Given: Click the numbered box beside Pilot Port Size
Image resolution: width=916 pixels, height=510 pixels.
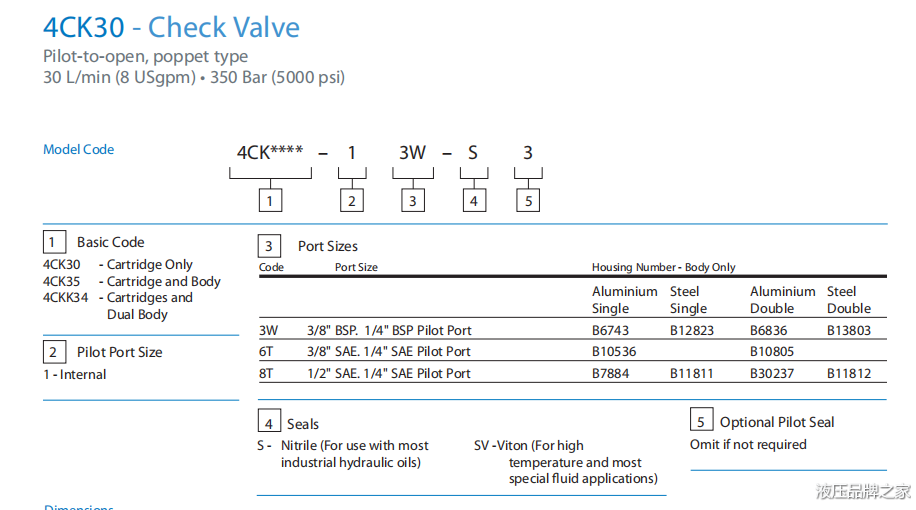Looking at the screenshot, I should [55, 352].
